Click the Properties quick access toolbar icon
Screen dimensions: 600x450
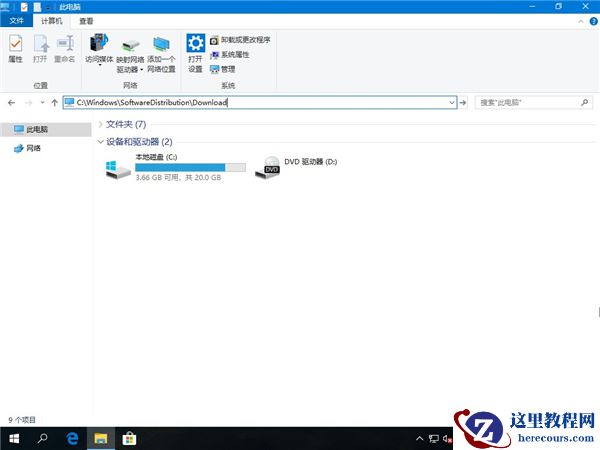(24, 7)
